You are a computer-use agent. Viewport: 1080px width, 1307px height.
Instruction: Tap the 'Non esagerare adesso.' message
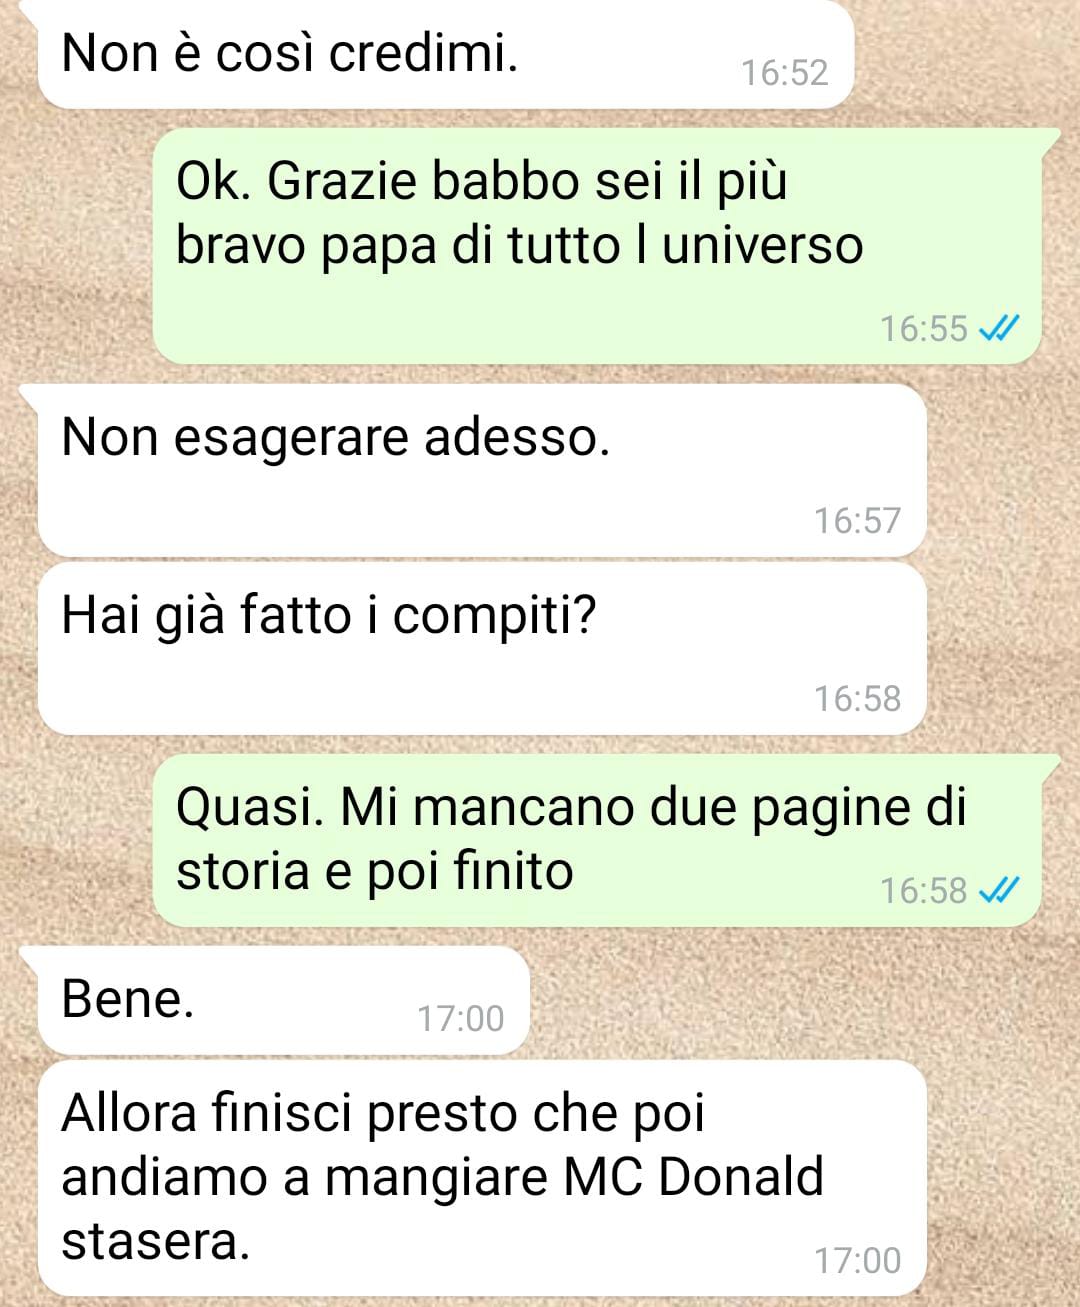point(482,470)
